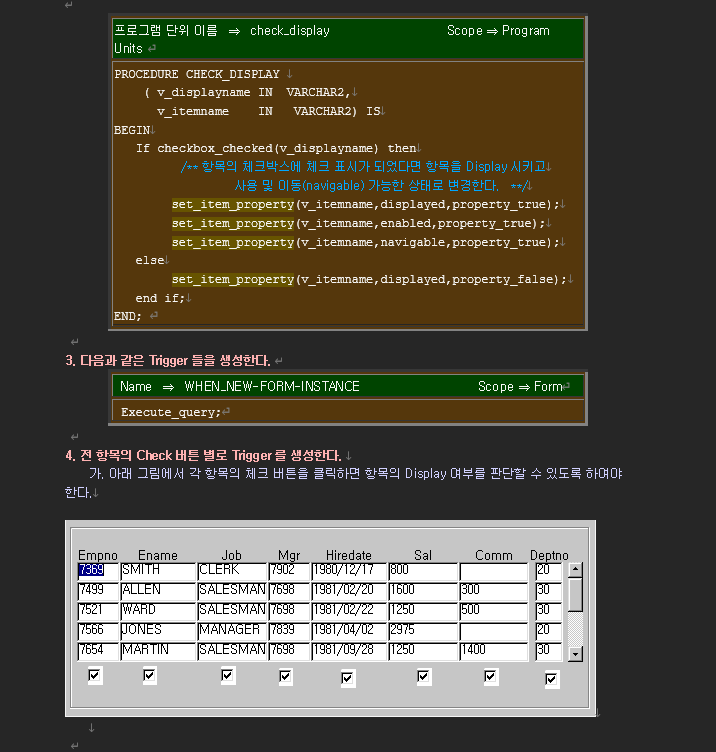716x752 pixels.
Task: Toggle the checkbox under Empno column
Action: pos(94,675)
